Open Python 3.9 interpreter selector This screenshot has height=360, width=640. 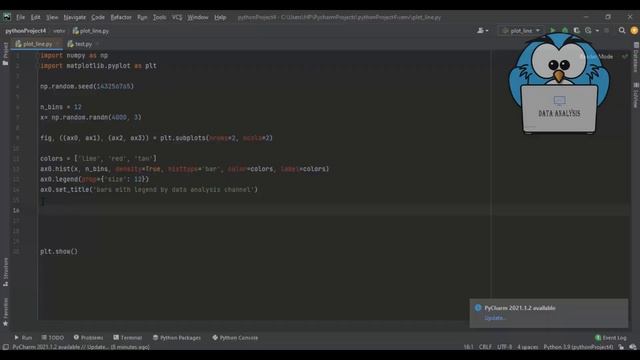(x=578, y=347)
